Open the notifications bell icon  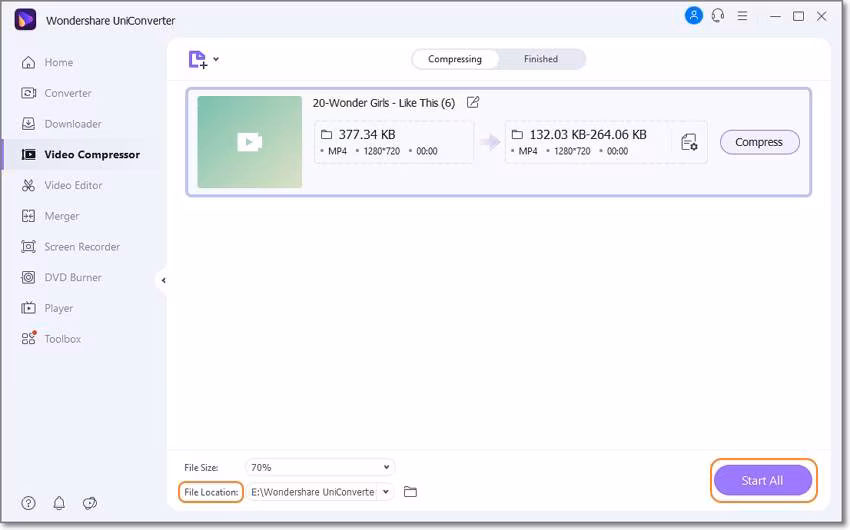(59, 503)
